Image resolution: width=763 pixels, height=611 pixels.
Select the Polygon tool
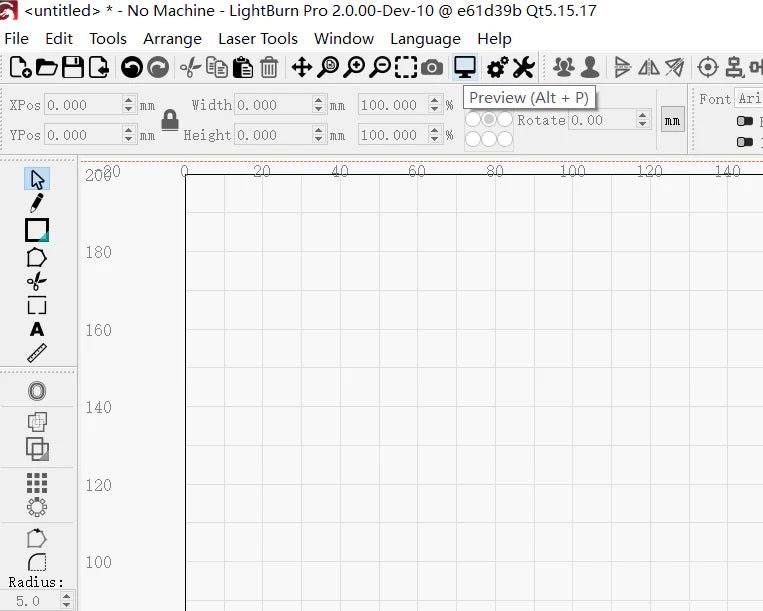tap(37, 257)
